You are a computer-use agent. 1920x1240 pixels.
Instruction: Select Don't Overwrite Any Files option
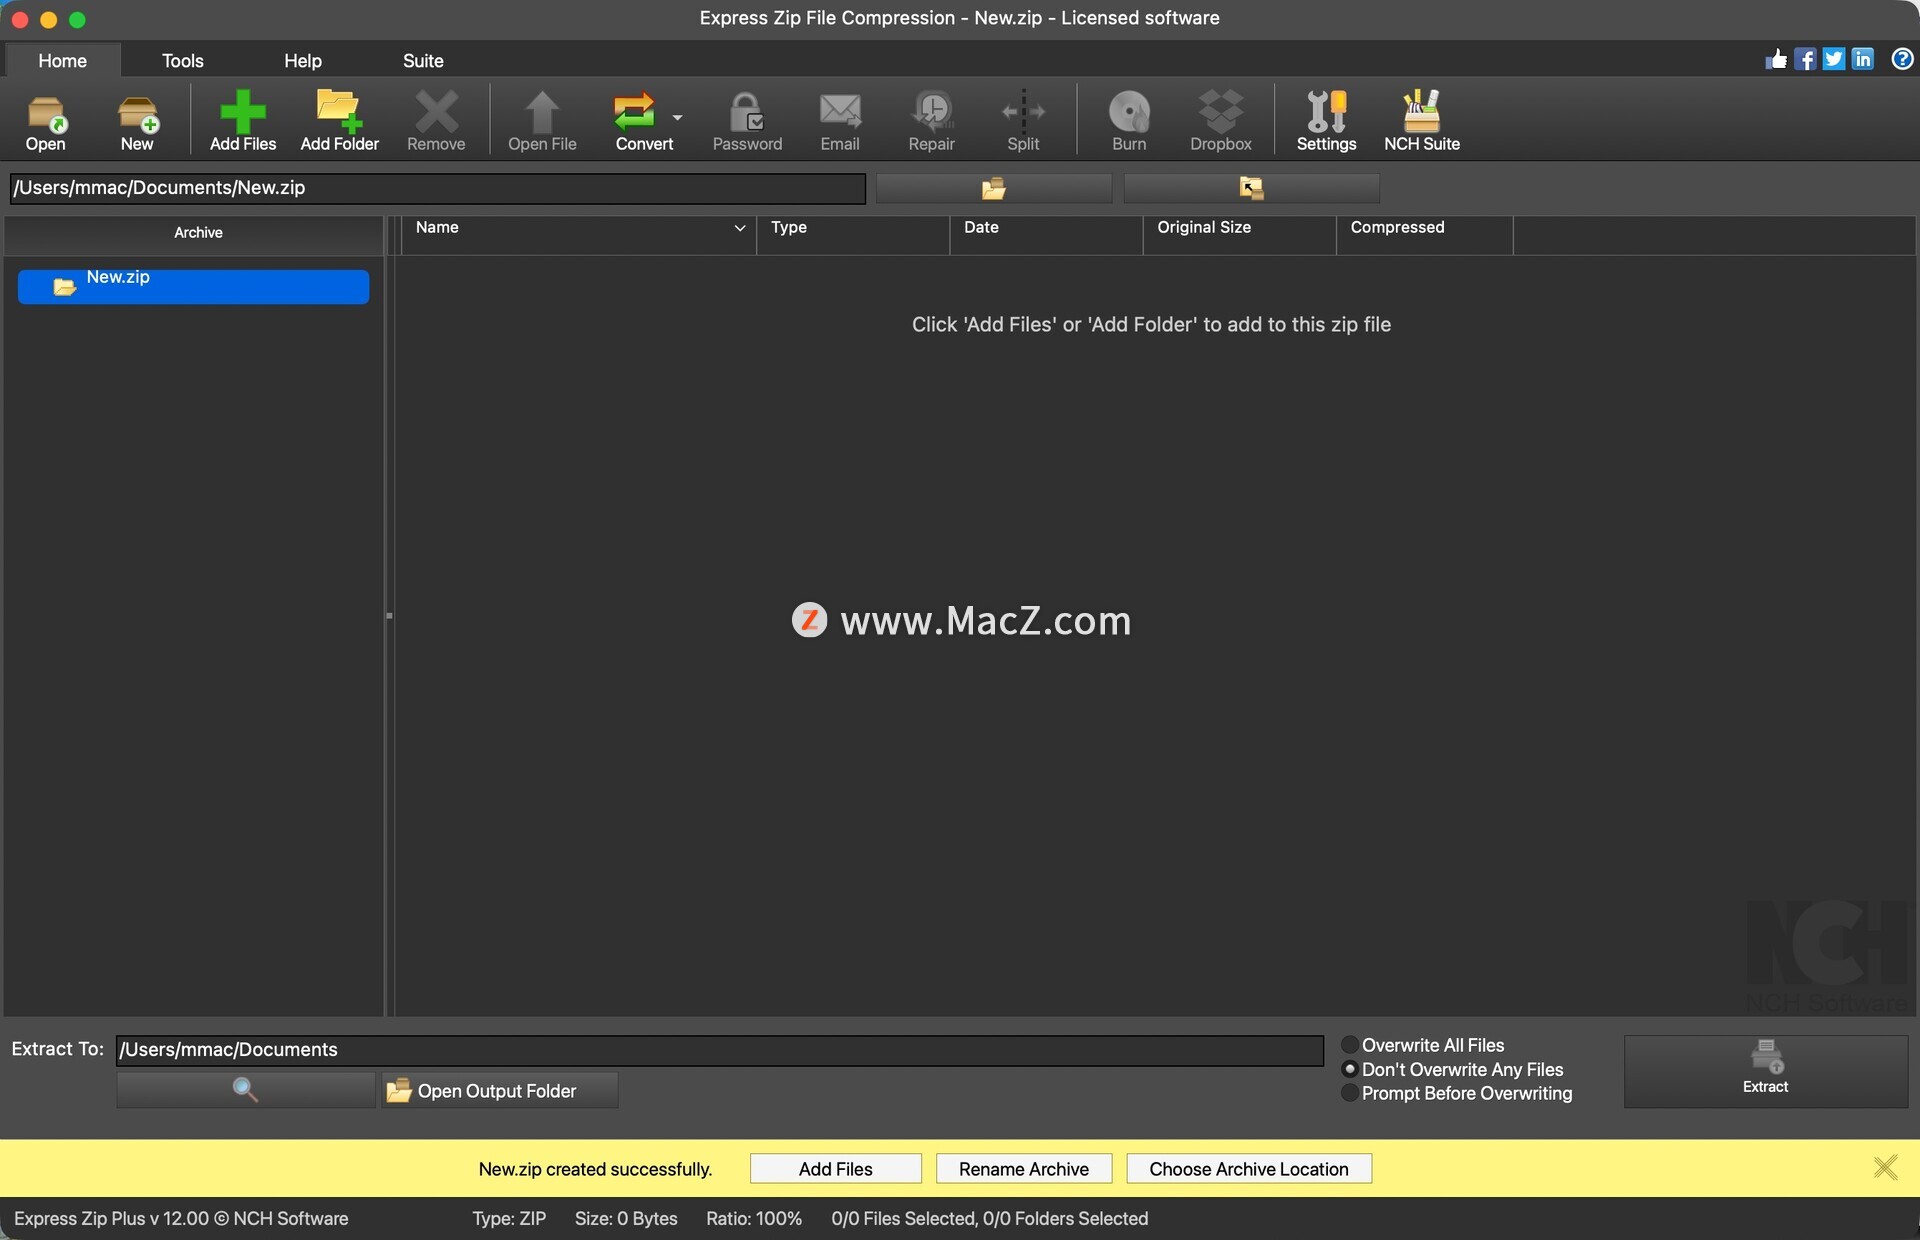1350,1069
